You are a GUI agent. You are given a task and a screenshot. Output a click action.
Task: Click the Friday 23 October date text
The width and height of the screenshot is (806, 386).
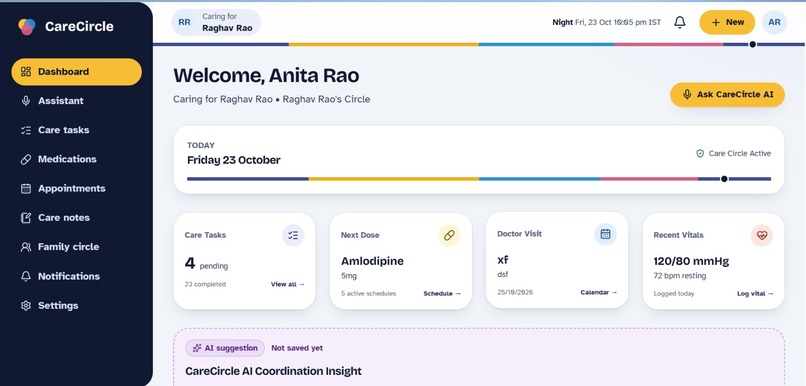[x=233, y=160]
